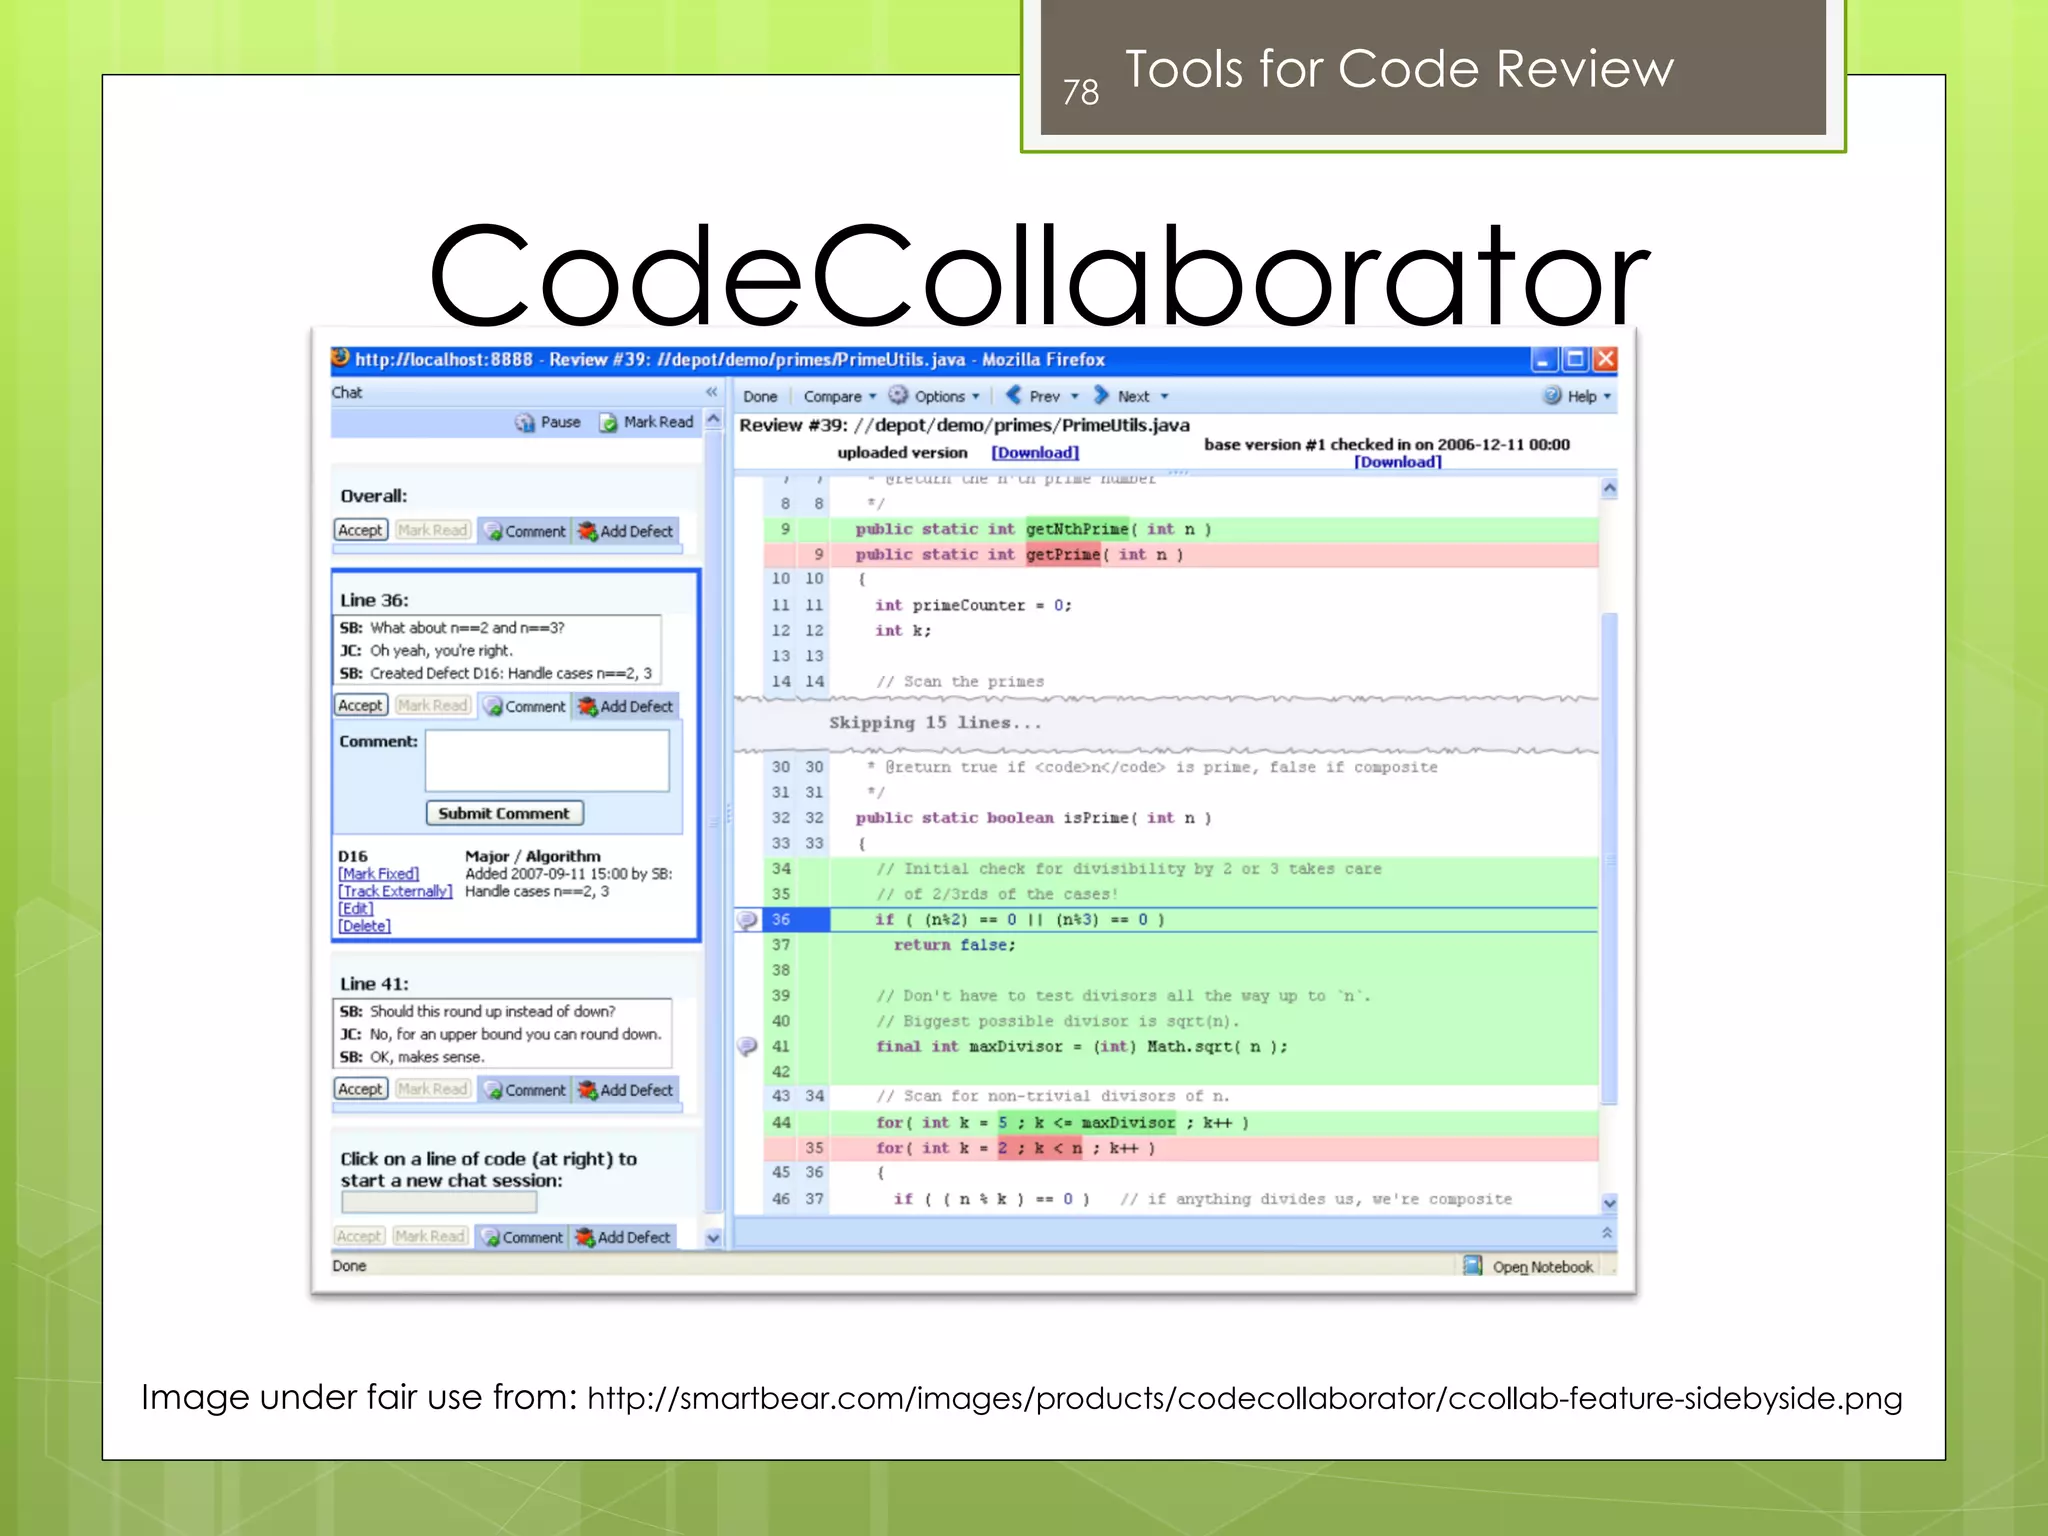This screenshot has height=1536, width=2048.
Task: Click comment bubble icon on line 36
Action: [x=747, y=919]
